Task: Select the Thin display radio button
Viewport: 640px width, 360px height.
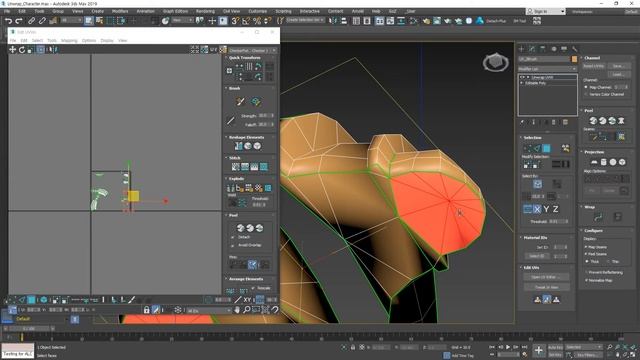Action: 608,261
